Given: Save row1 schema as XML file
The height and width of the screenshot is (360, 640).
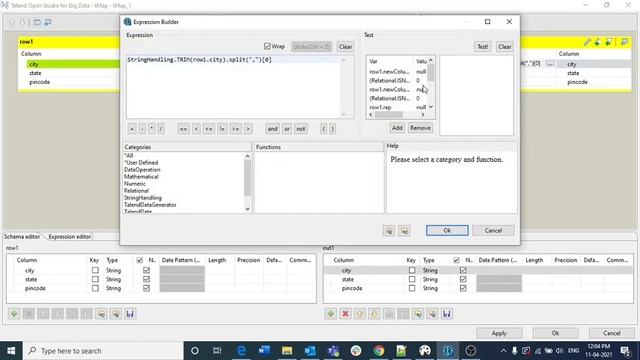Looking at the screenshot, I should 130,313.
